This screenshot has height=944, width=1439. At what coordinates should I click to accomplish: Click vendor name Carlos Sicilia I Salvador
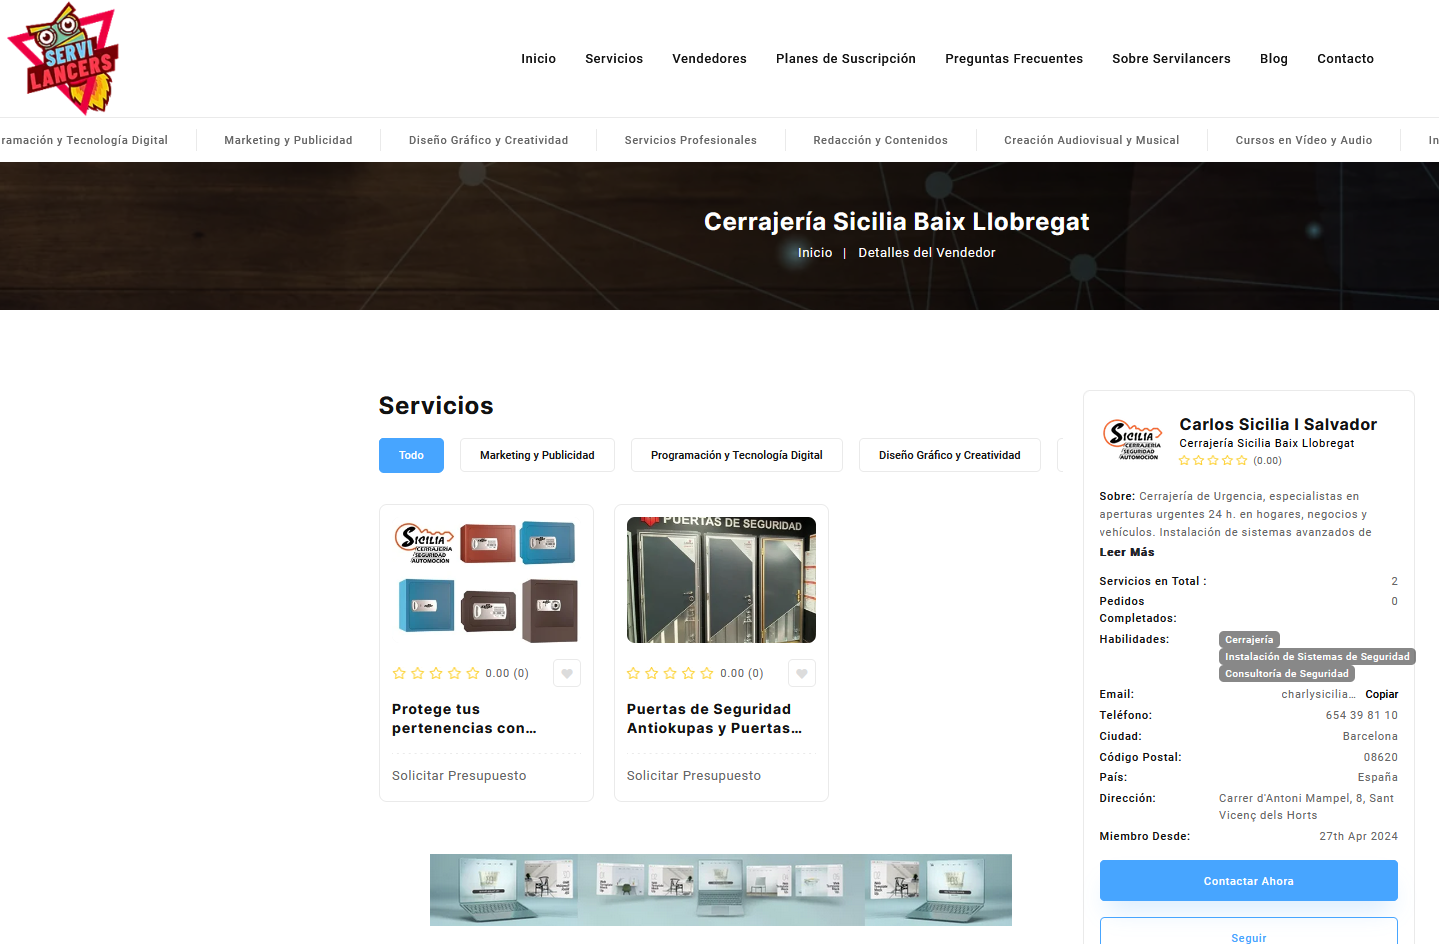tap(1278, 425)
